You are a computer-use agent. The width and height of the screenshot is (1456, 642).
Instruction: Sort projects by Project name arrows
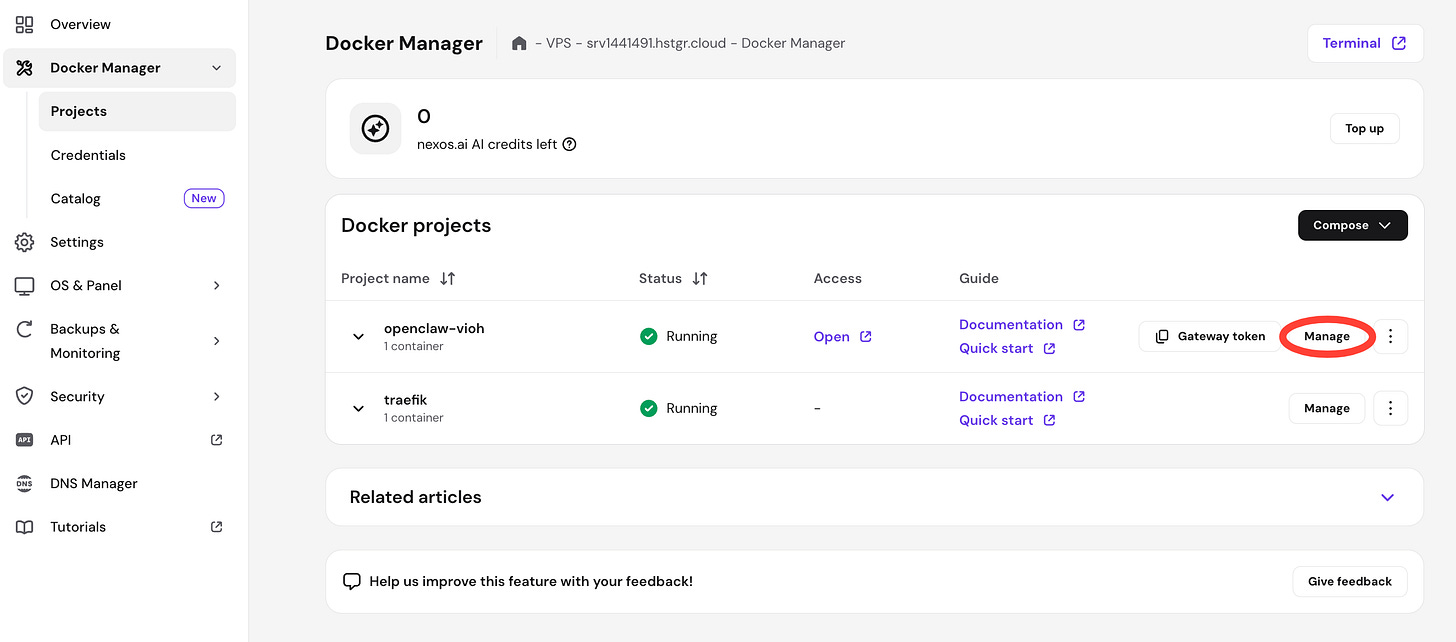tap(448, 279)
